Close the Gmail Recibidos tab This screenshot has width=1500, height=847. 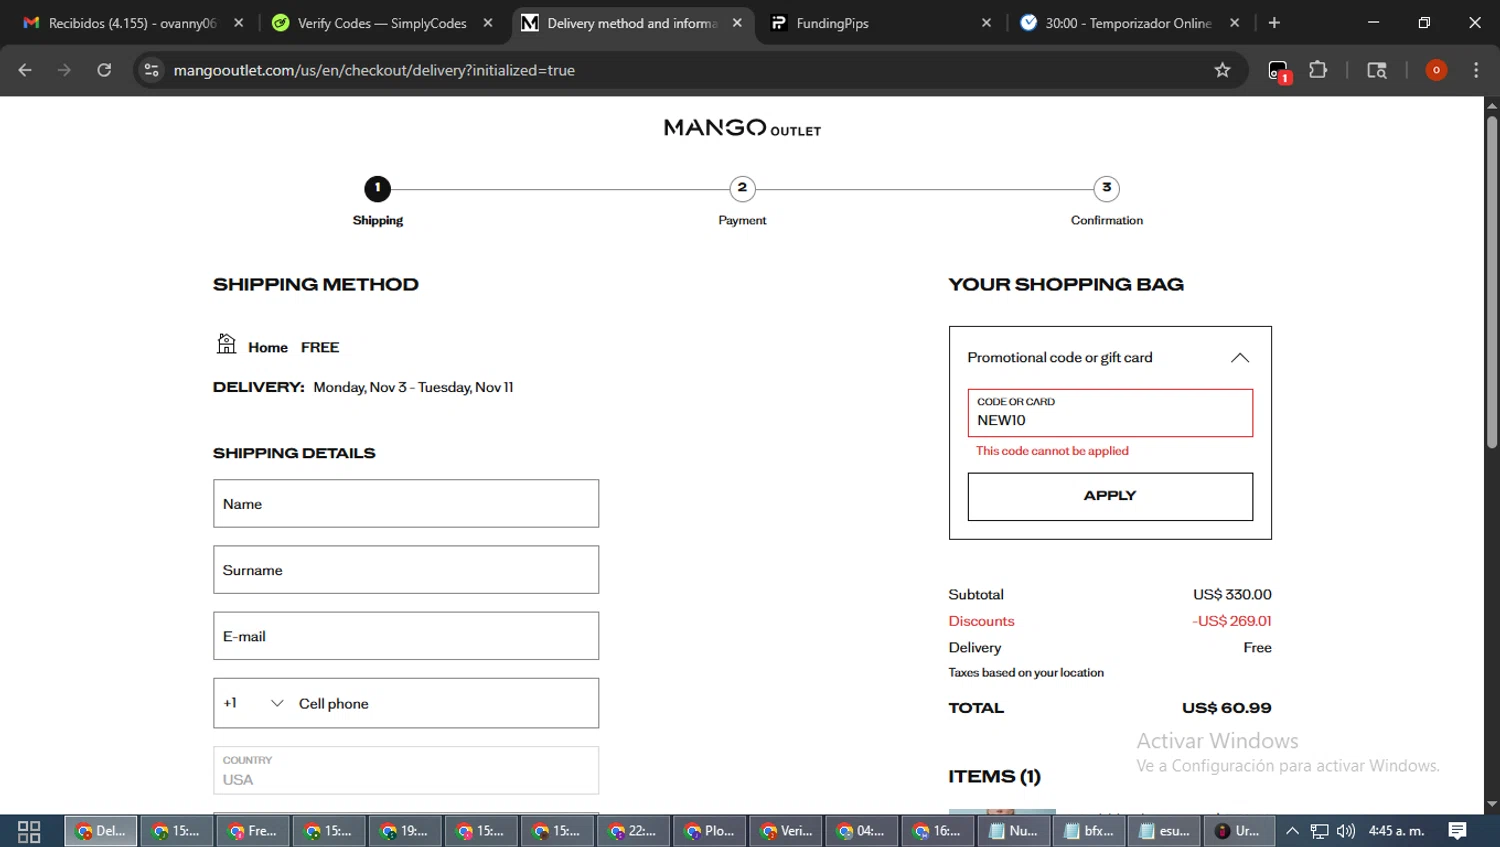click(238, 23)
